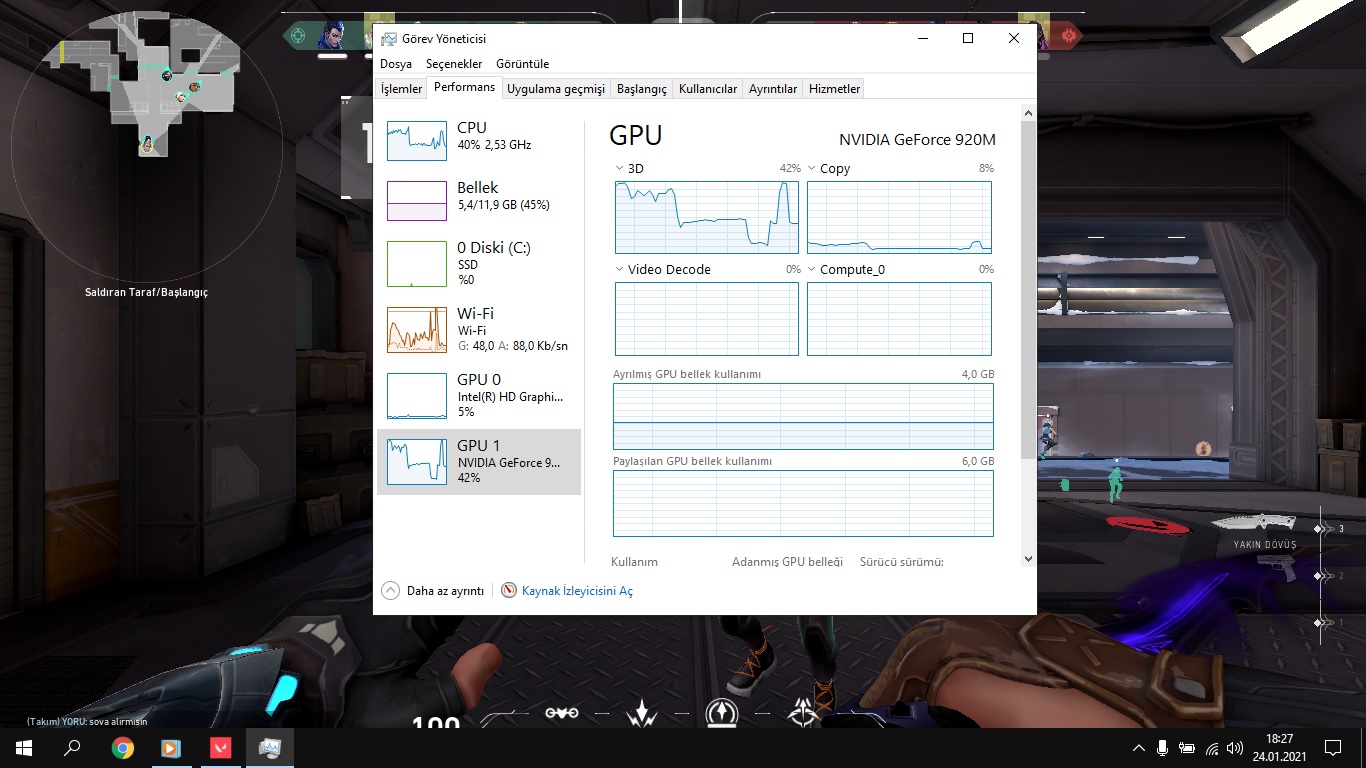Select Bellek in the performance sidebar
The width and height of the screenshot is (1366, 768).
coord(478,201)
